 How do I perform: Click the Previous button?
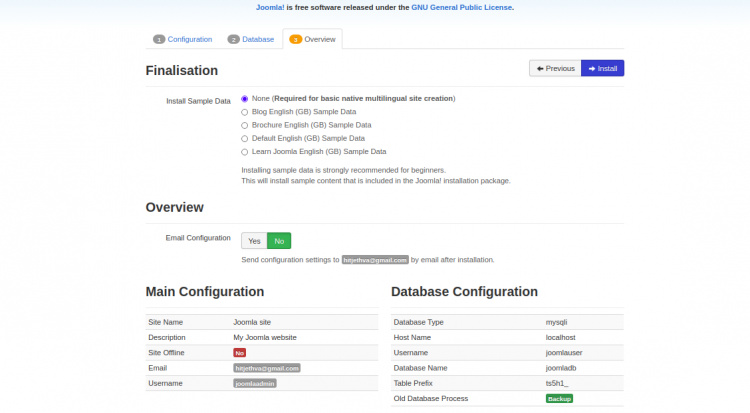[554, 68]
